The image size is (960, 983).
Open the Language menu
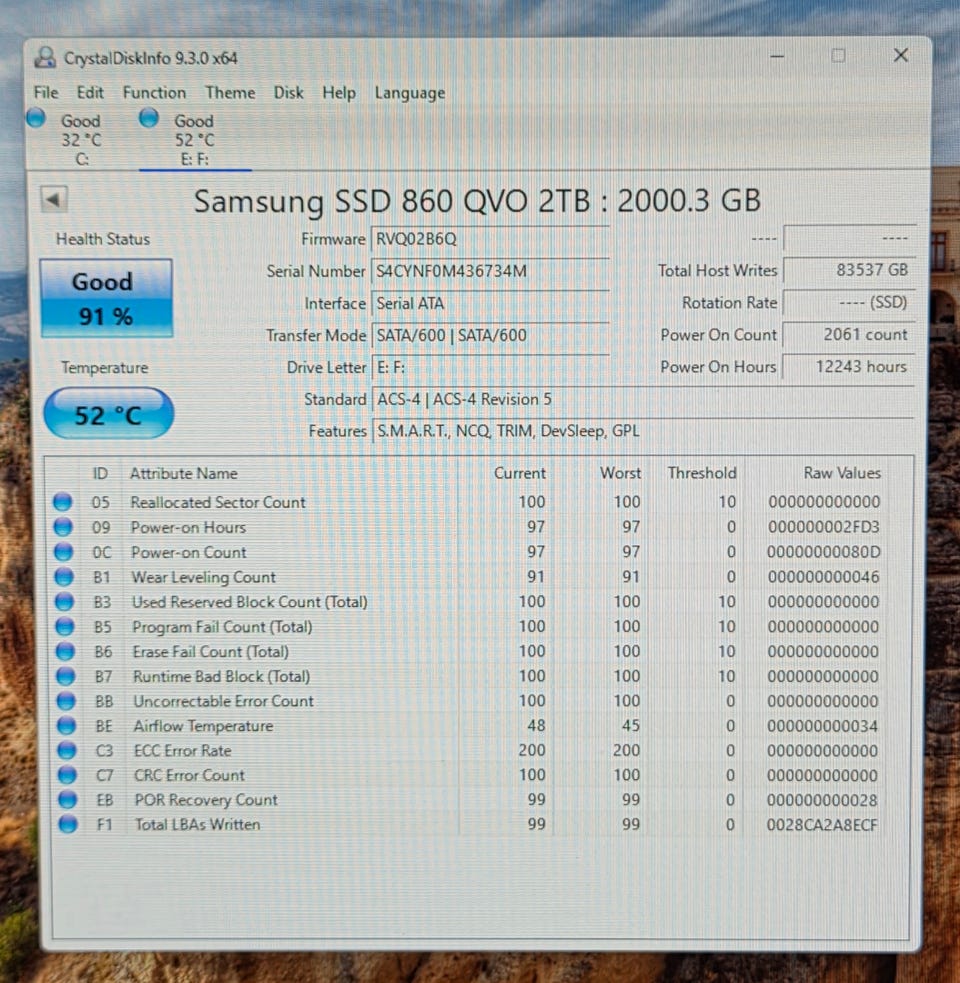pyautogui.click(x=409, y=93)
